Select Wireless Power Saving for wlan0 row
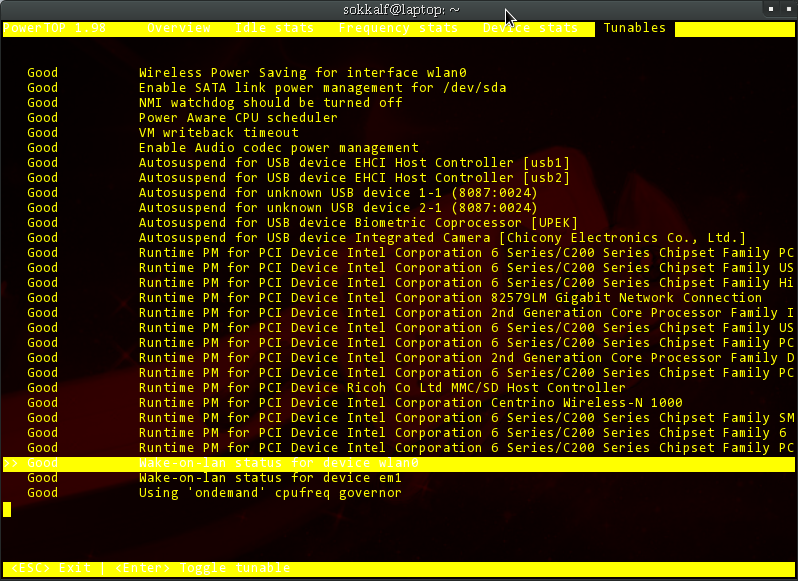Image resolution: width=798 pixels, height=581 pixels. (x=399, y=73)
